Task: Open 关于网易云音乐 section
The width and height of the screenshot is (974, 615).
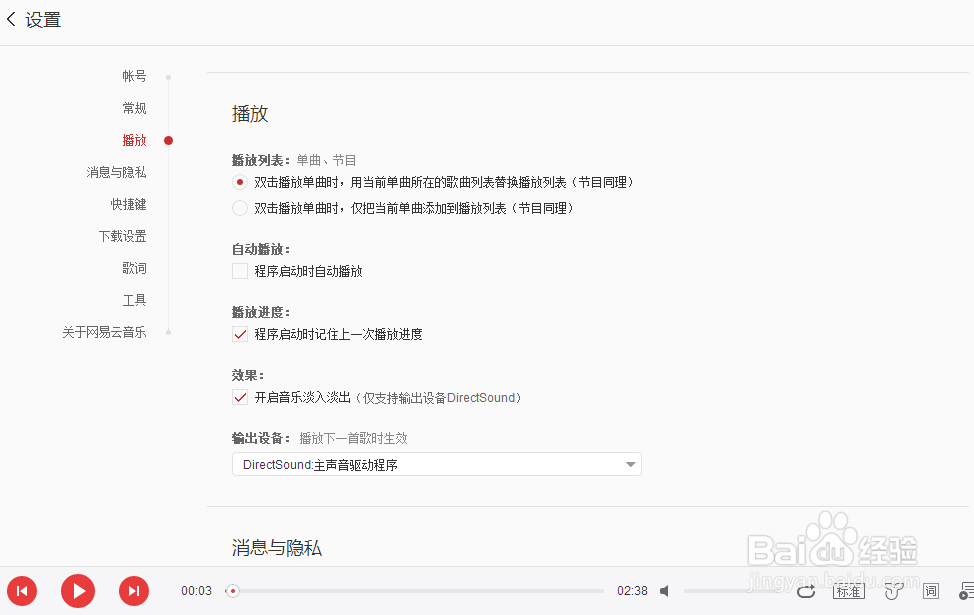Action: tap(104, 332)
